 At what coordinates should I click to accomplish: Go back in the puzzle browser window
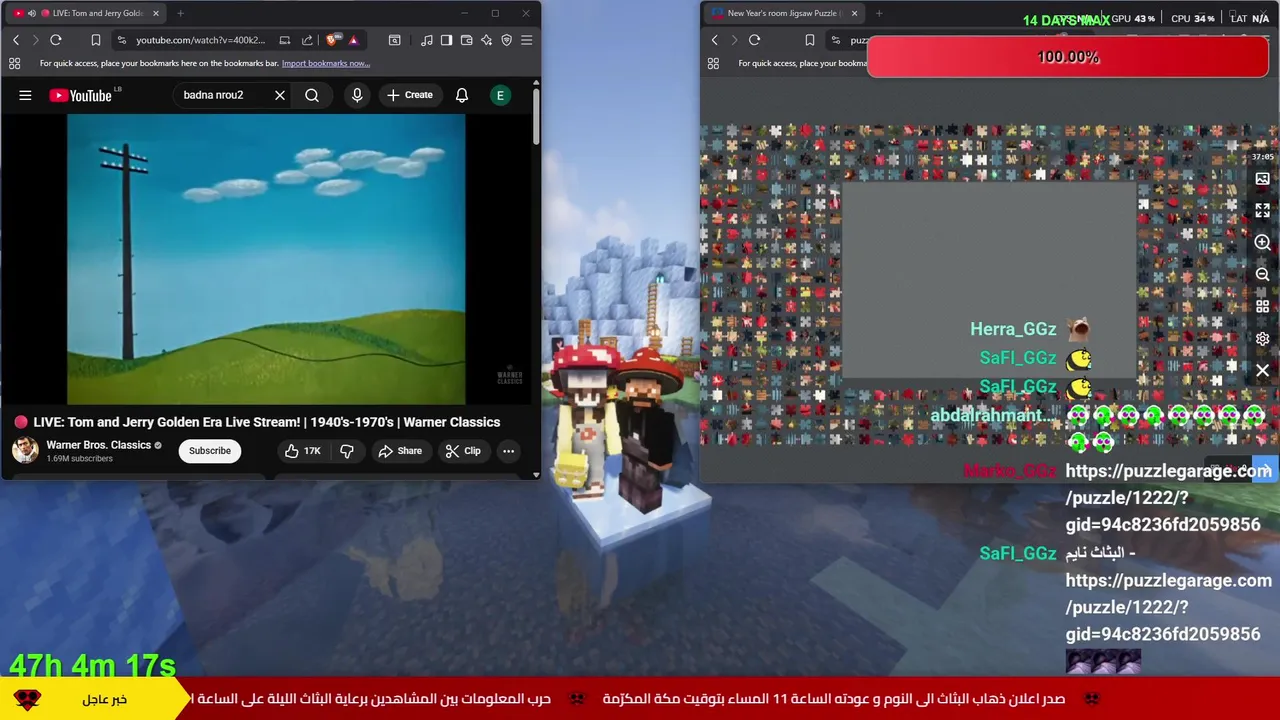pos(714,40)
